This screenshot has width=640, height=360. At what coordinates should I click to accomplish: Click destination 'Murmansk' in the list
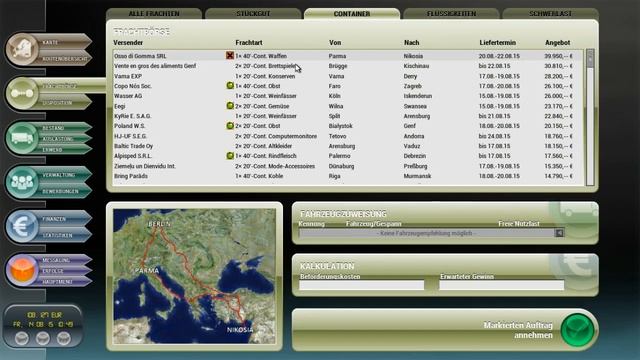[417, 176]
